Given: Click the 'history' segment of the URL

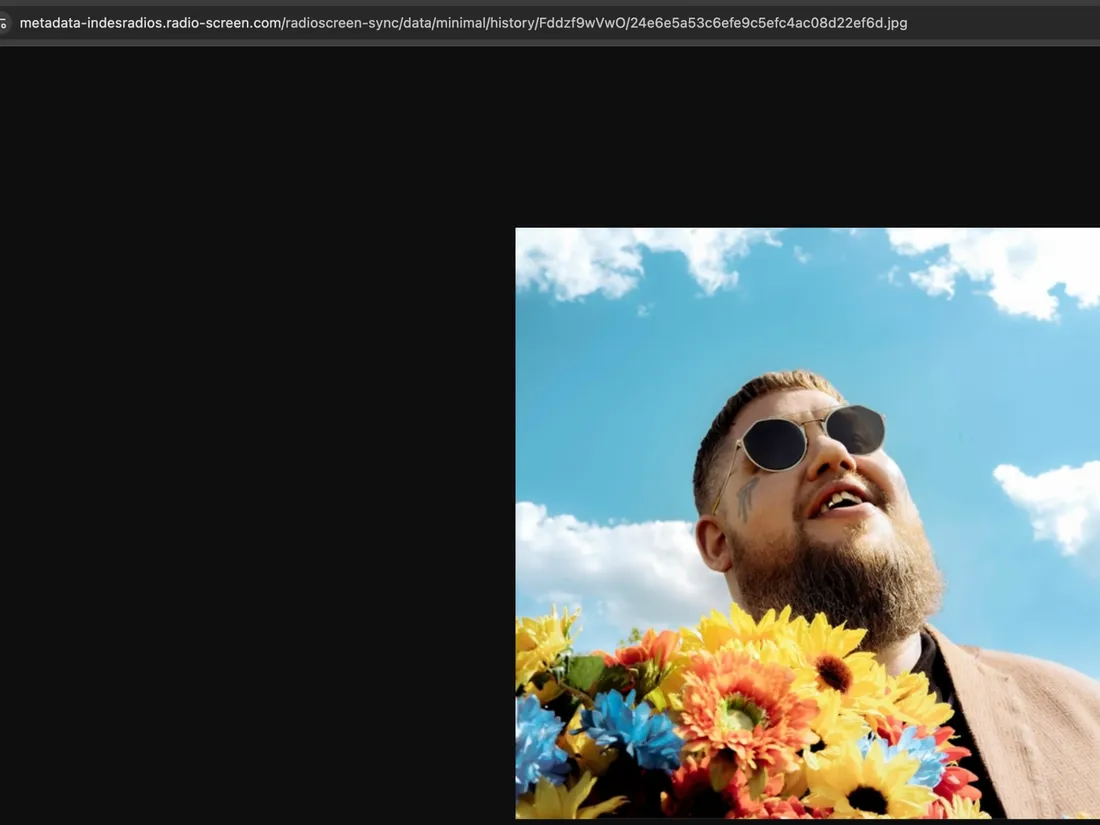Looking at the screenshot, I should [511, 22].
